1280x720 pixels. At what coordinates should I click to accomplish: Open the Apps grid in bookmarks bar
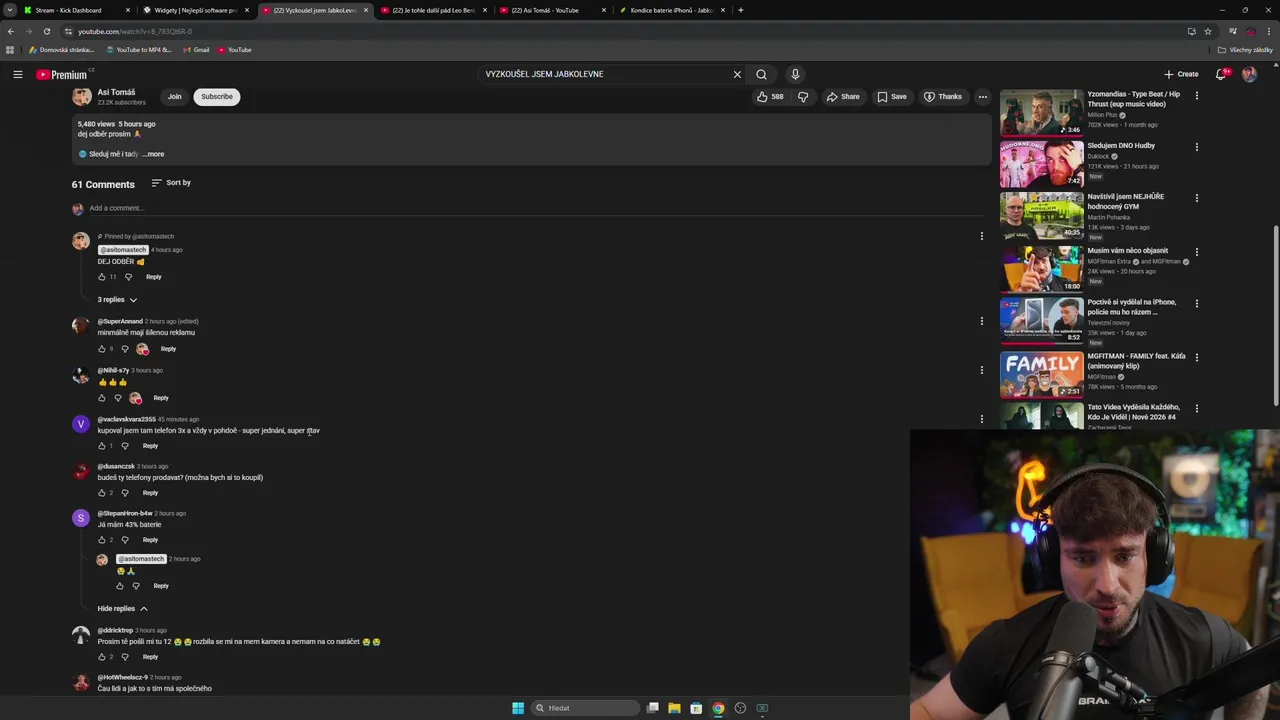(10, 50)
